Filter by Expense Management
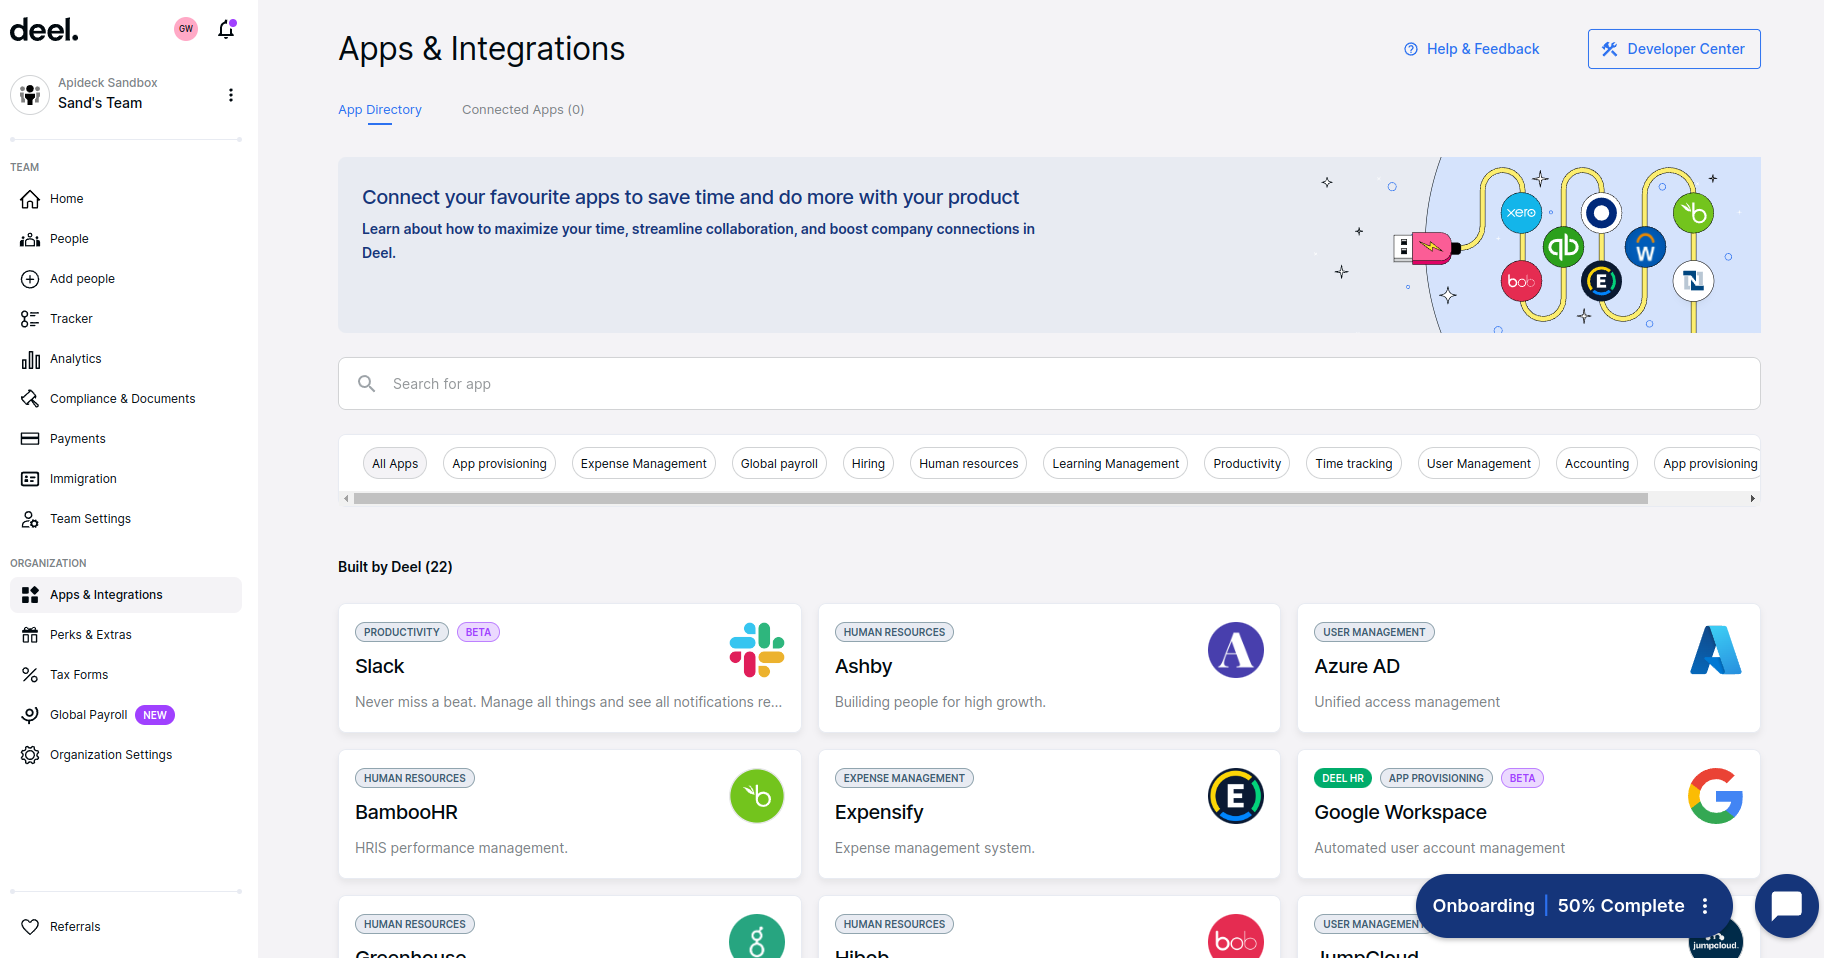The image size is (1824, 958). (644, 464)
